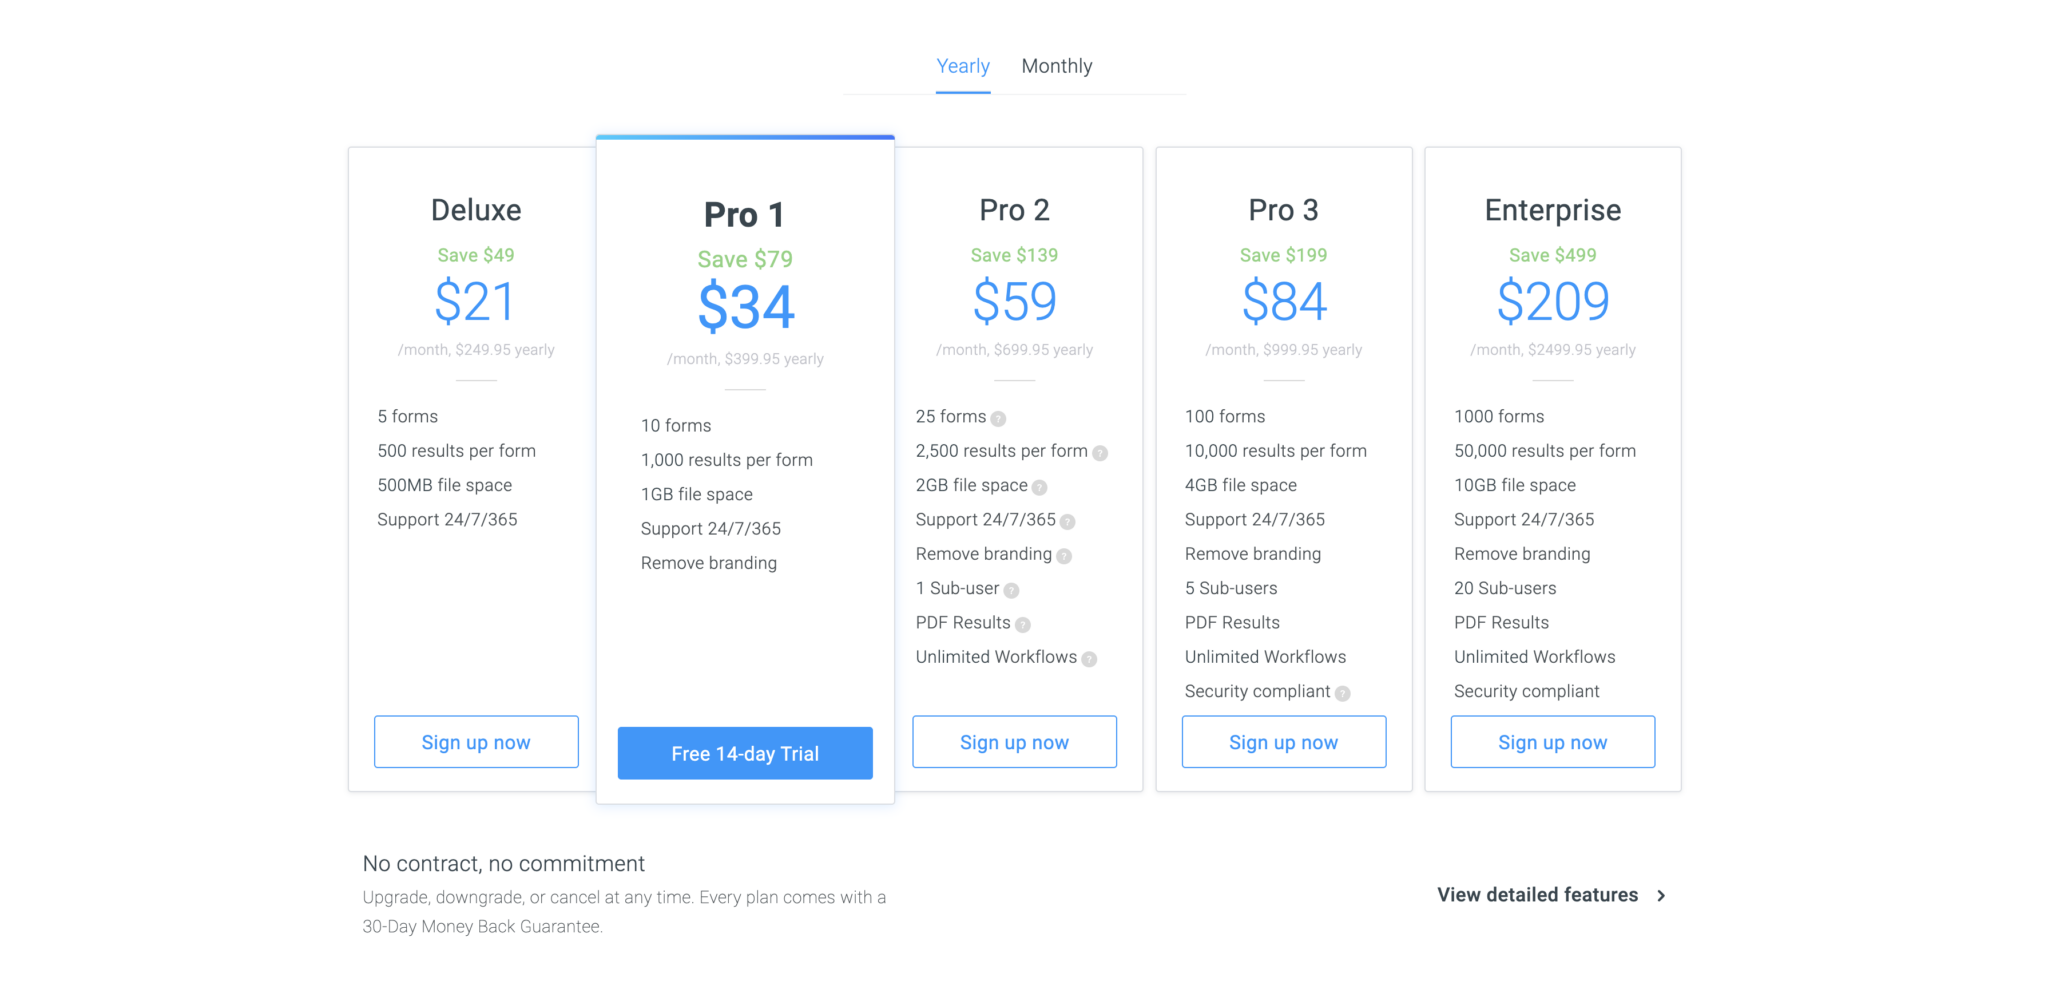Select the Yearly pricing view
2048x981 pixels.
pos(962,65)
